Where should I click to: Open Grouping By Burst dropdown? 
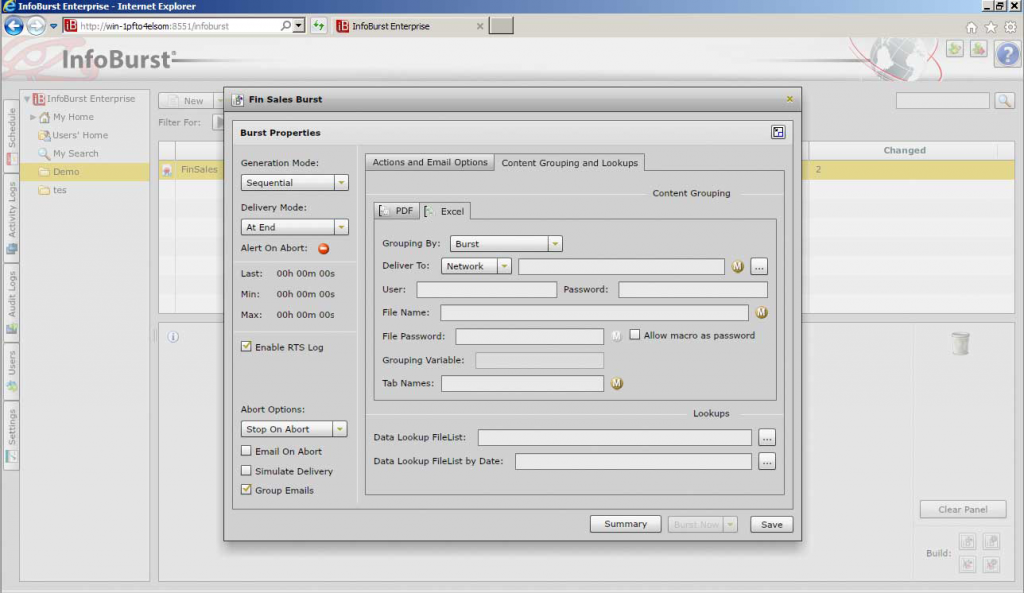(554, 244)
